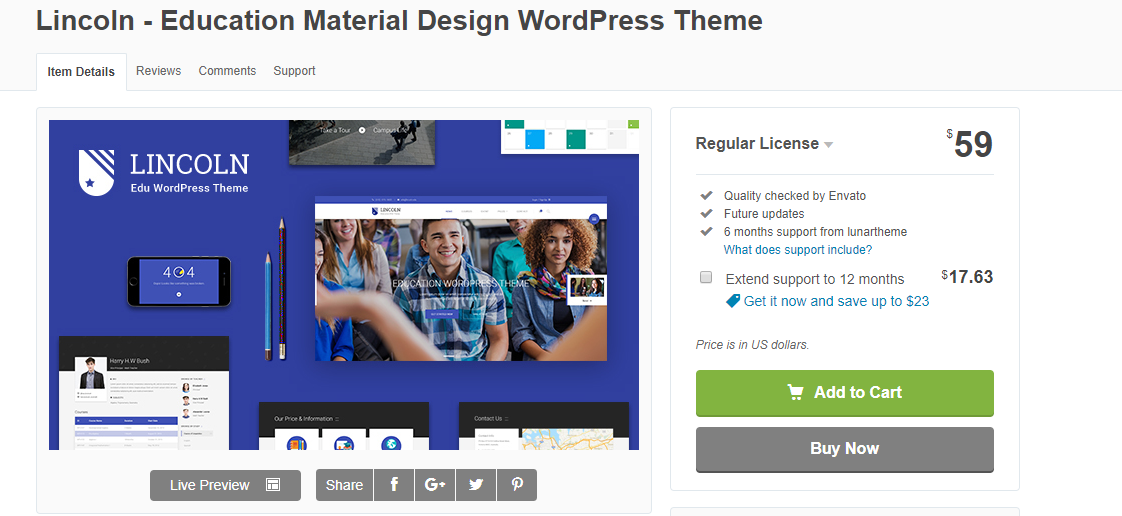1122x516 pixels.
Task: Open the Support tab
Action: [x=294, y=71]
